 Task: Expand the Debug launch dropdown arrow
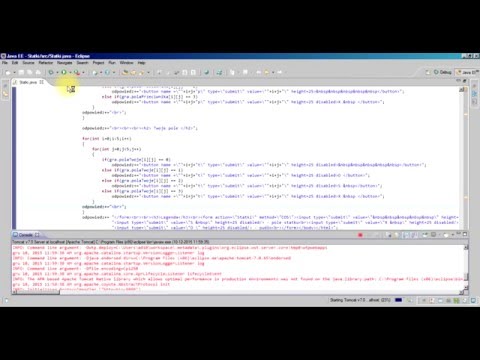pos(57,72)
